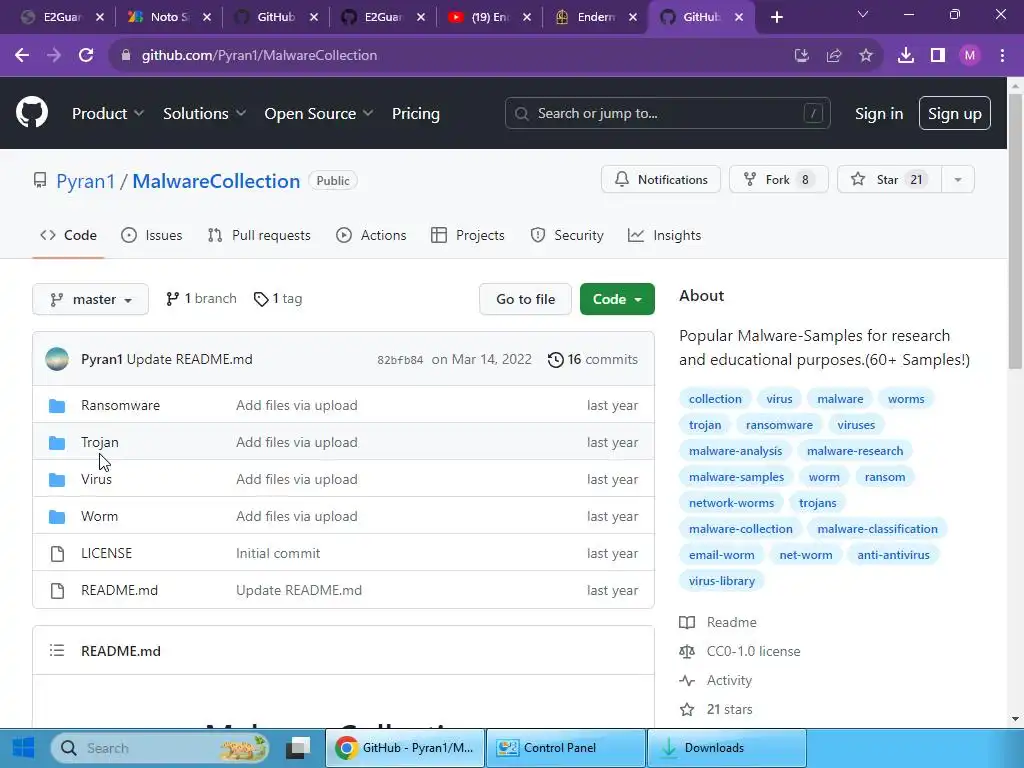1024x768 pixels.
Task: Click the Notifications button
Action: click(x=660, y=180)
